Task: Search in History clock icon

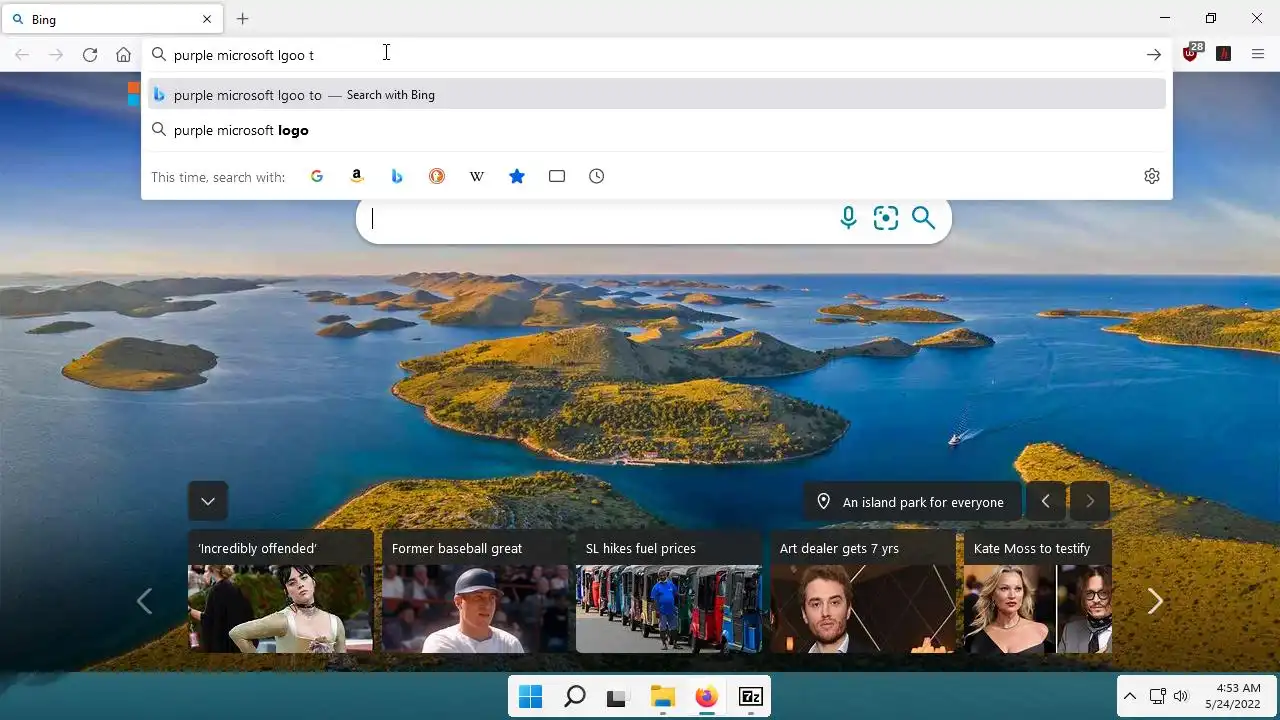Action: click(x=597, y=176)
